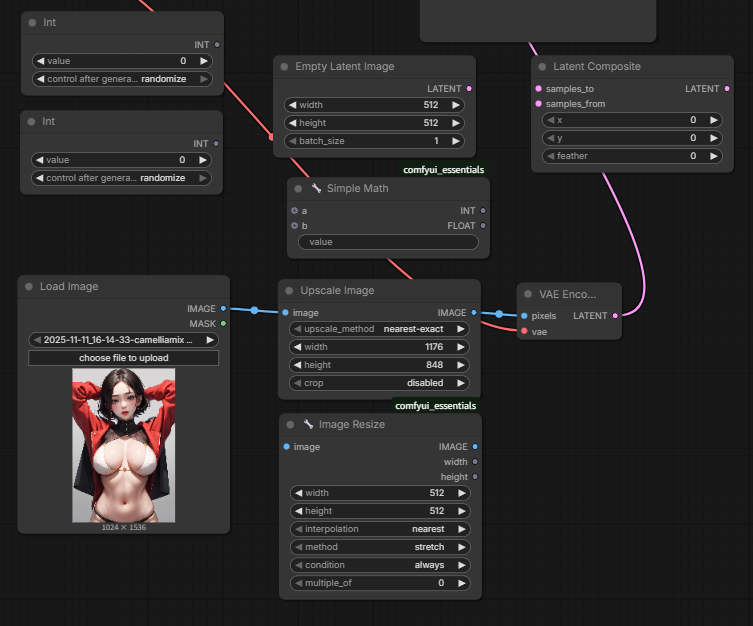The image size is (753, 626).
Task: Click the IMAGE output port of Load Image
Action: (x=223, y=309)
